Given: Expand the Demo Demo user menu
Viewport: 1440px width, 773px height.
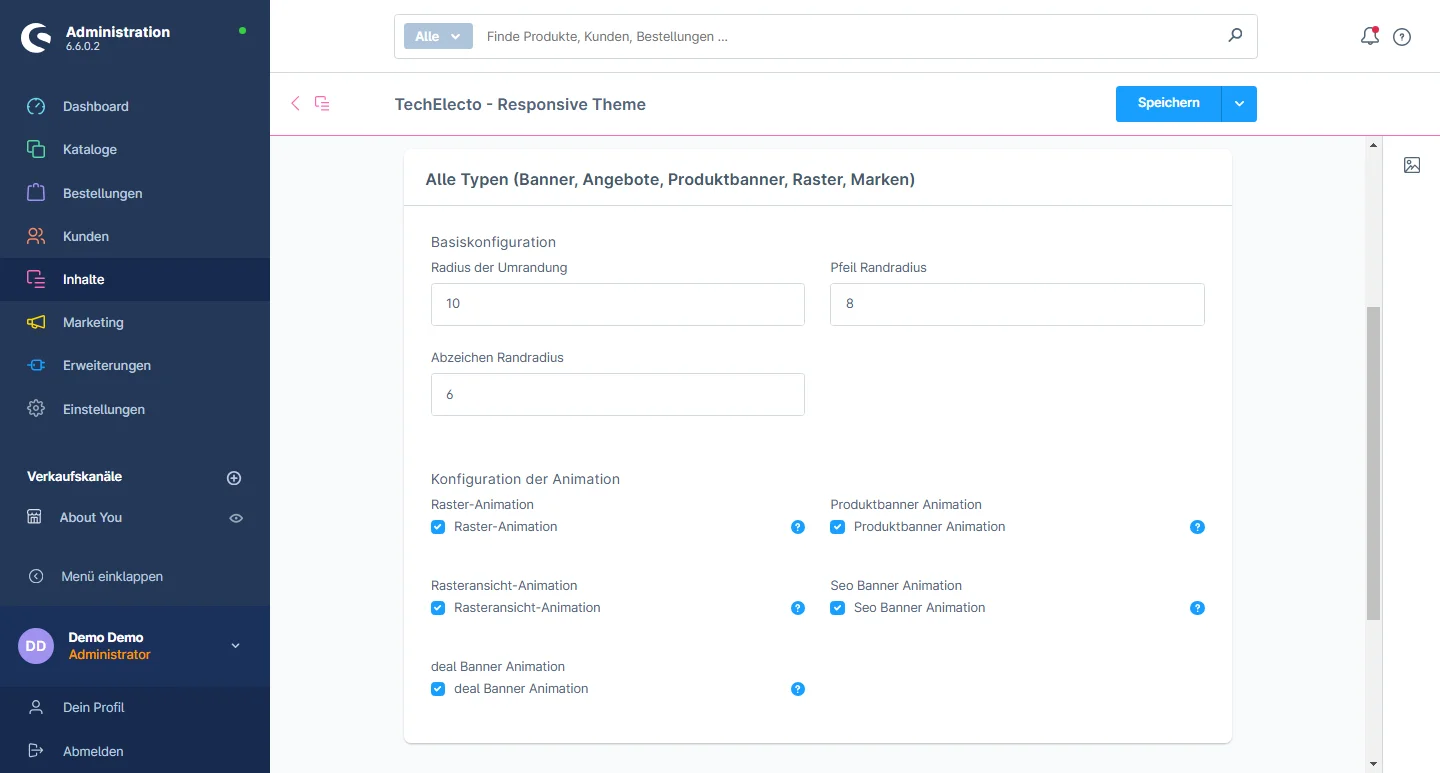Looking at the screenshot, I should 236,646.
